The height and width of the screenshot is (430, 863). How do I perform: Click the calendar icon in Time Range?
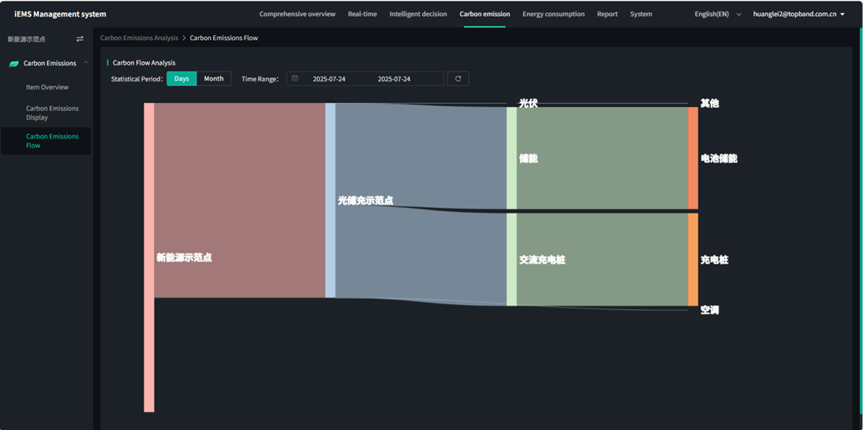(x=295, y=78)
